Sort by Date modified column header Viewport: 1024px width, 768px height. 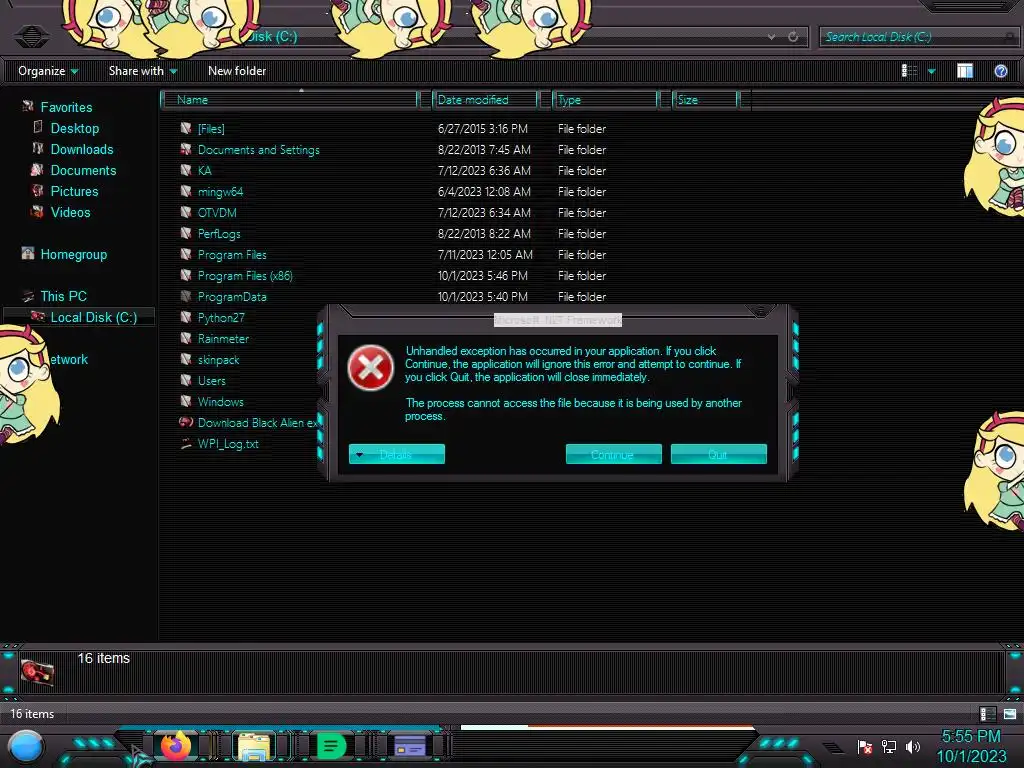pyautogui.click(x=485, y=100)
